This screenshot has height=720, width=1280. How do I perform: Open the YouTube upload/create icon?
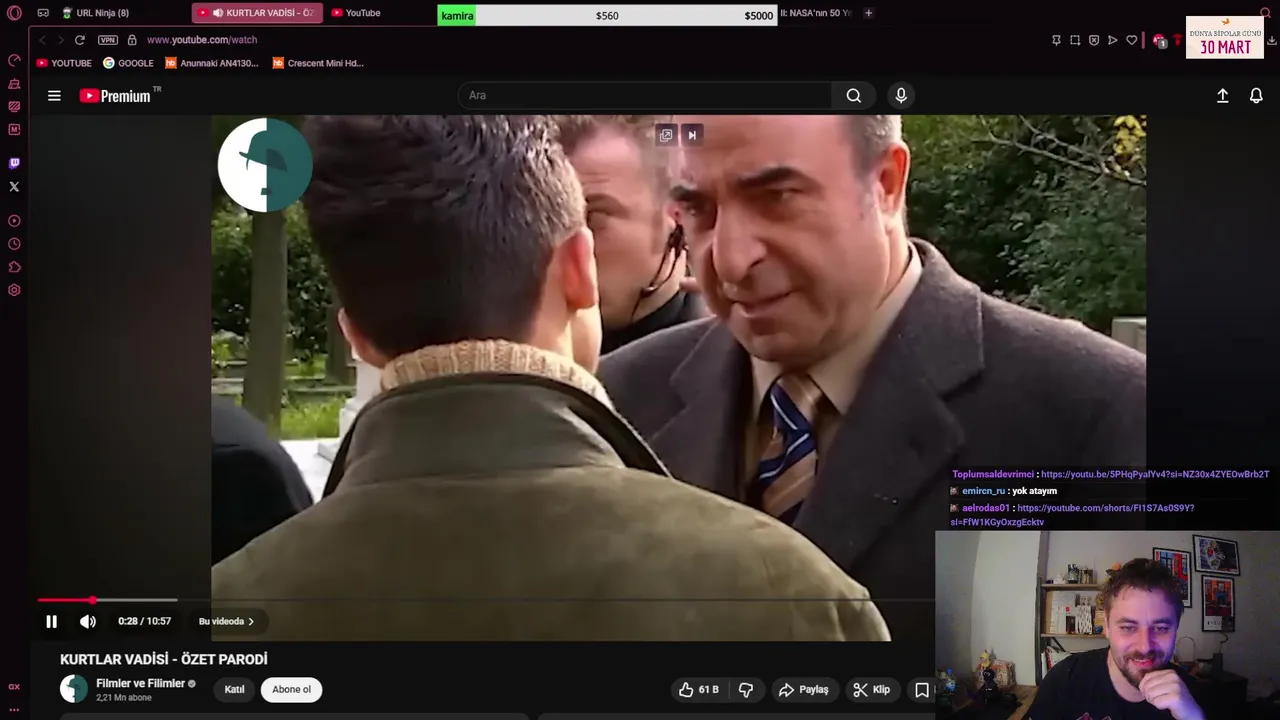click(x=1222, y=95)
